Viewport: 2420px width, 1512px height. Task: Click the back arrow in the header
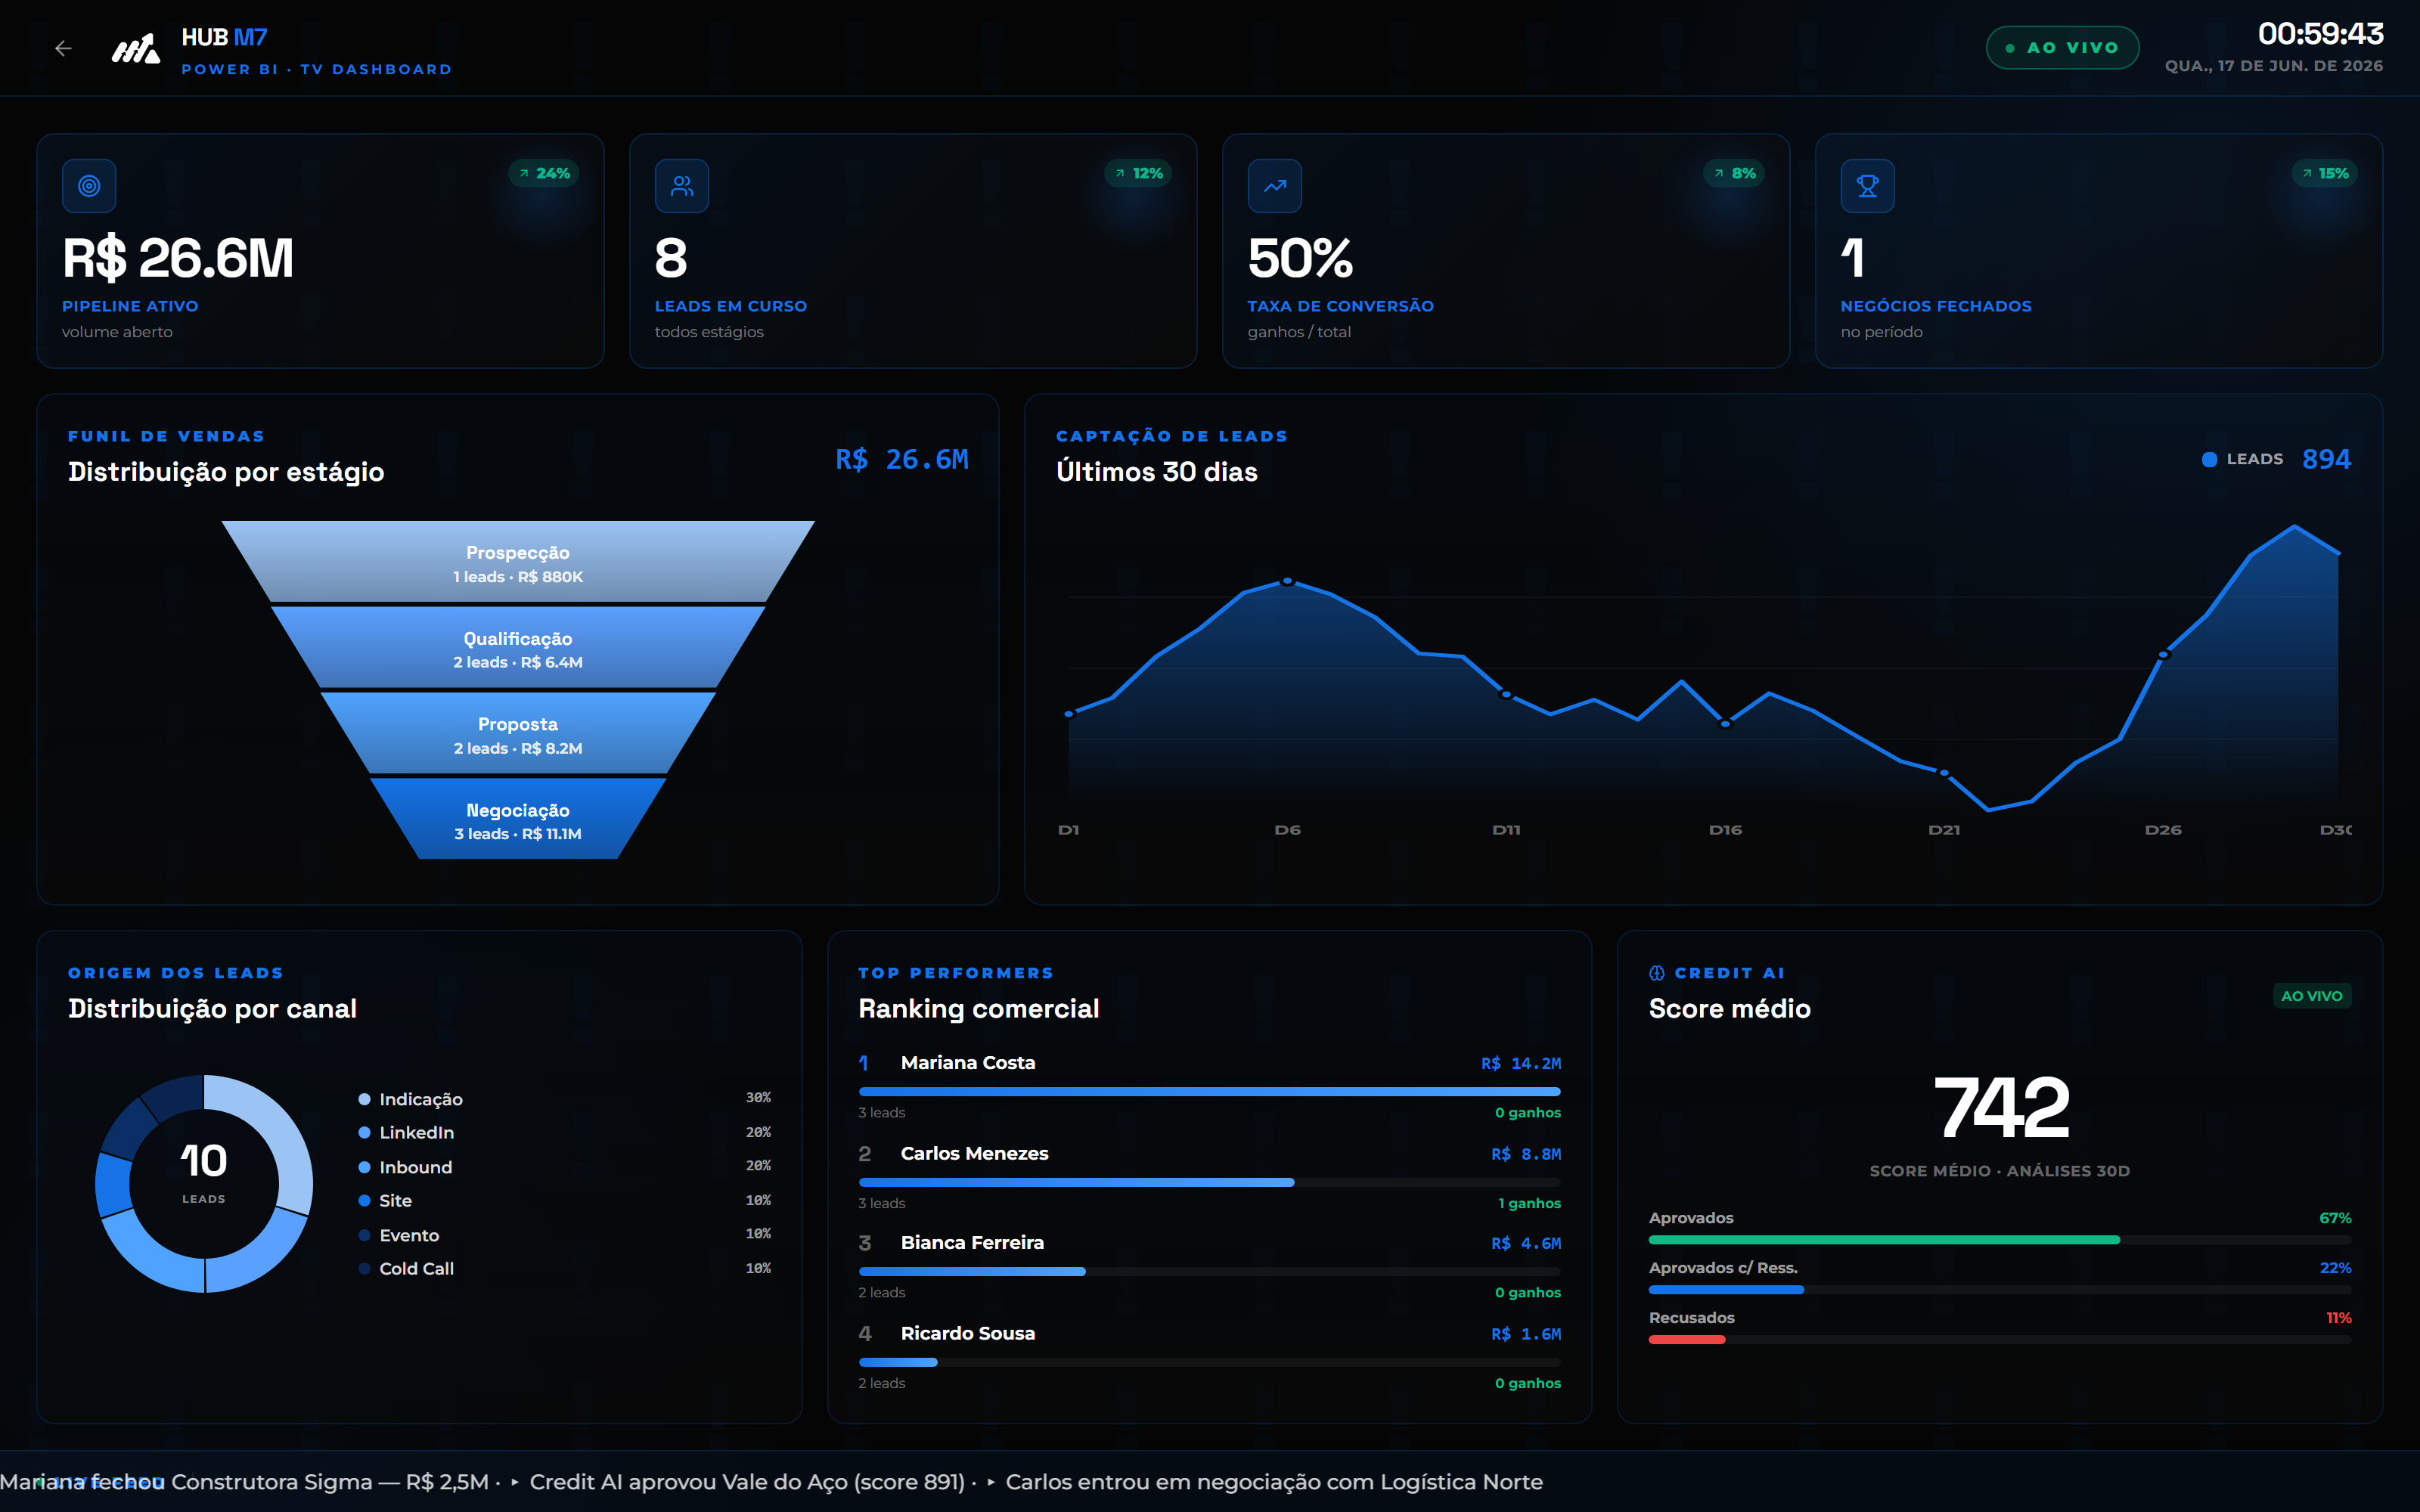pyautogui.click(x=63, y=48)
